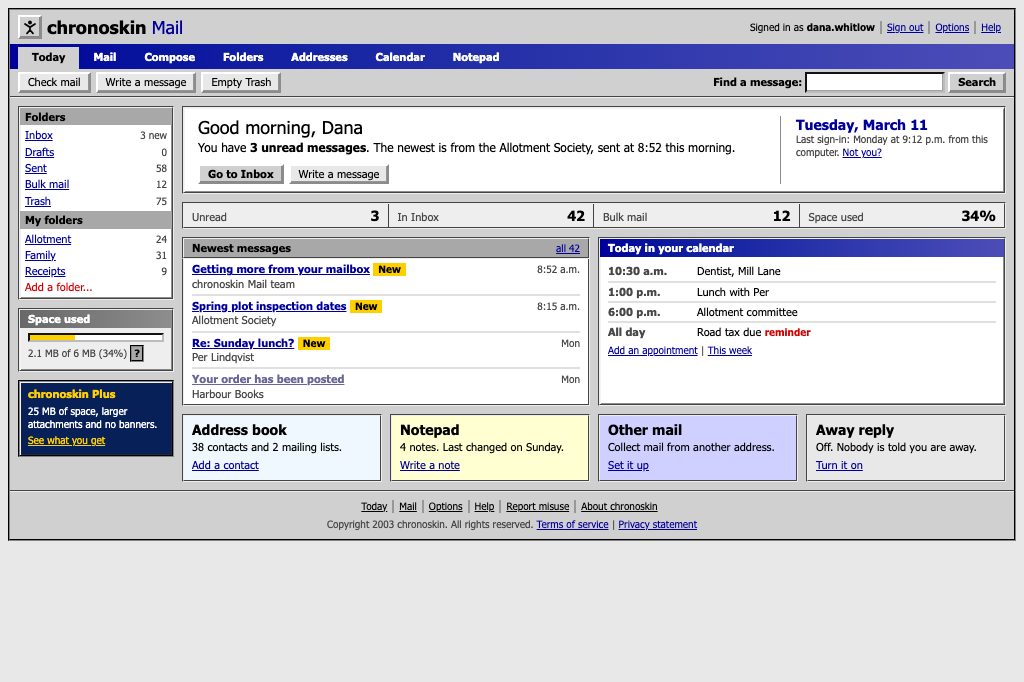Click the Sign out link
The image size is (1024, 682).
click(904, 27)
